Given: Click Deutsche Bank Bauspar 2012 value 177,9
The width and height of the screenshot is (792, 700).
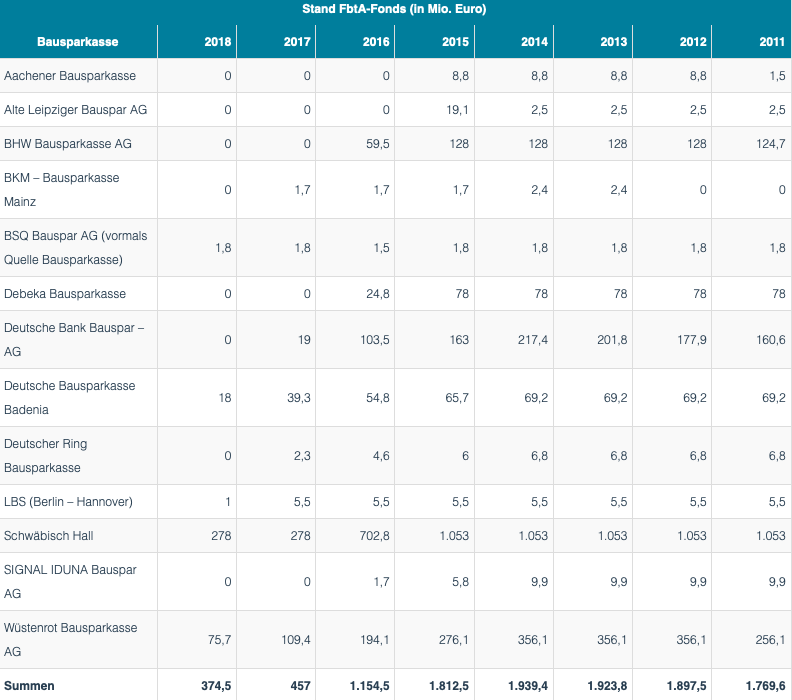Looking at the screenshot, I should click(x=692, y=340).
